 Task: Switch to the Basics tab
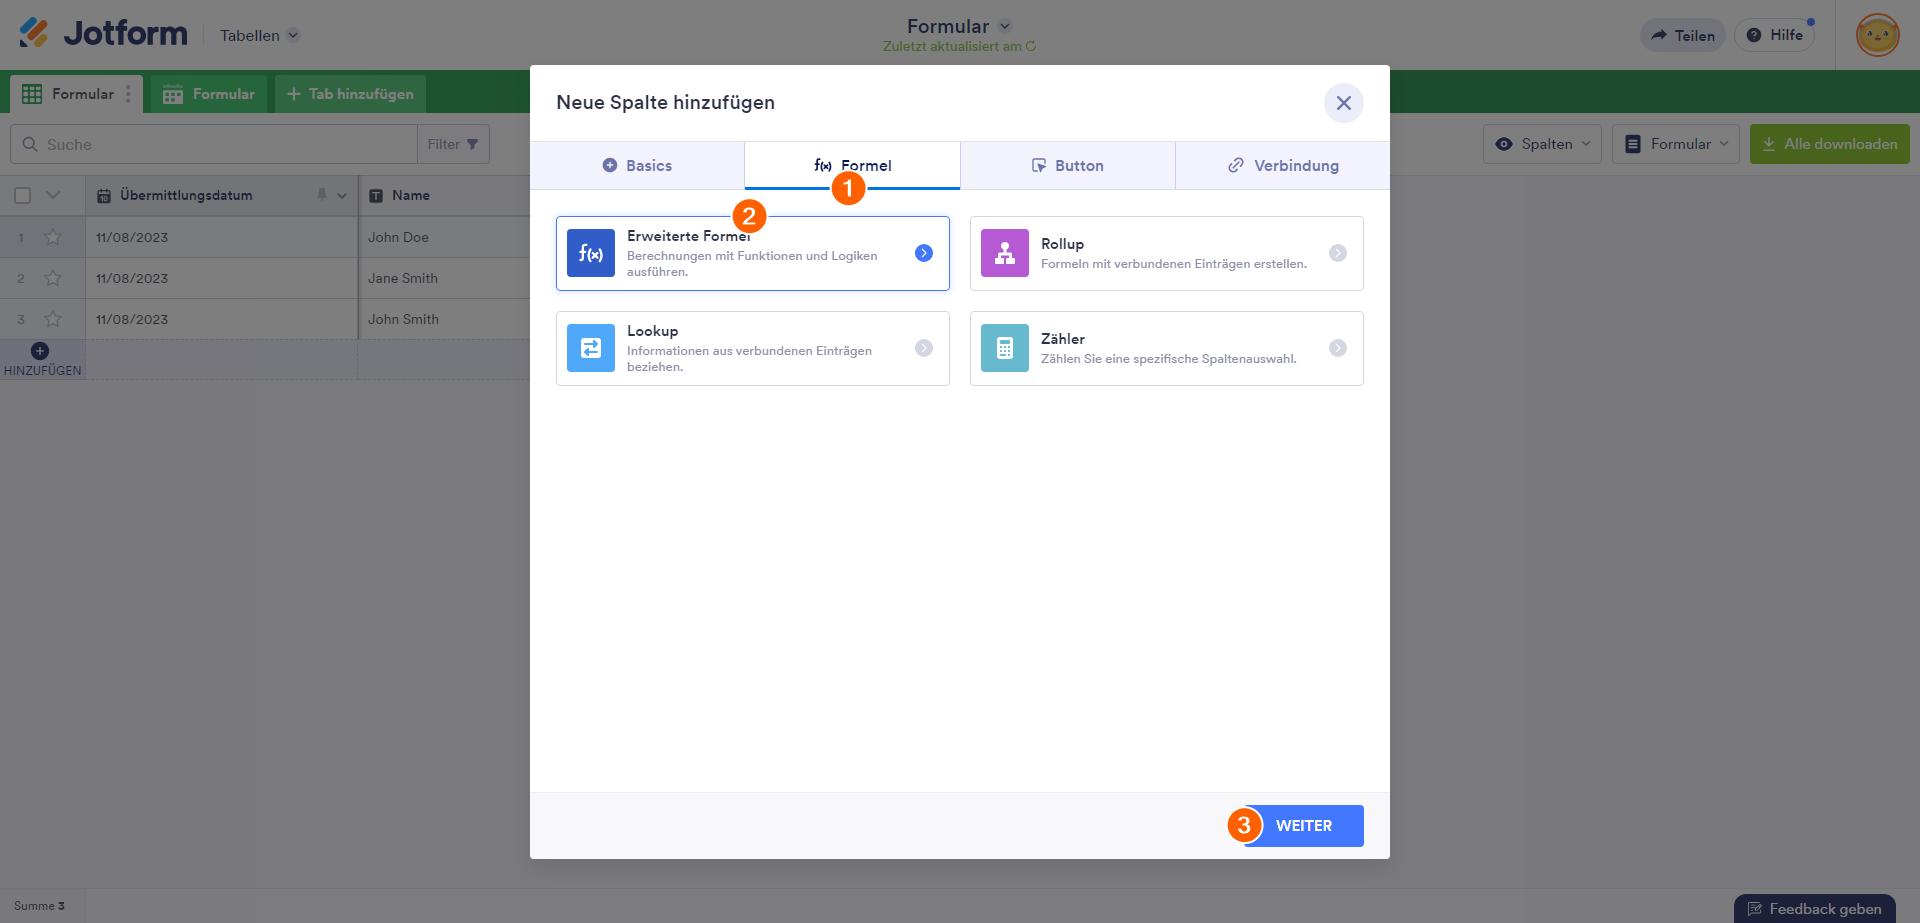tap(637, 165)
